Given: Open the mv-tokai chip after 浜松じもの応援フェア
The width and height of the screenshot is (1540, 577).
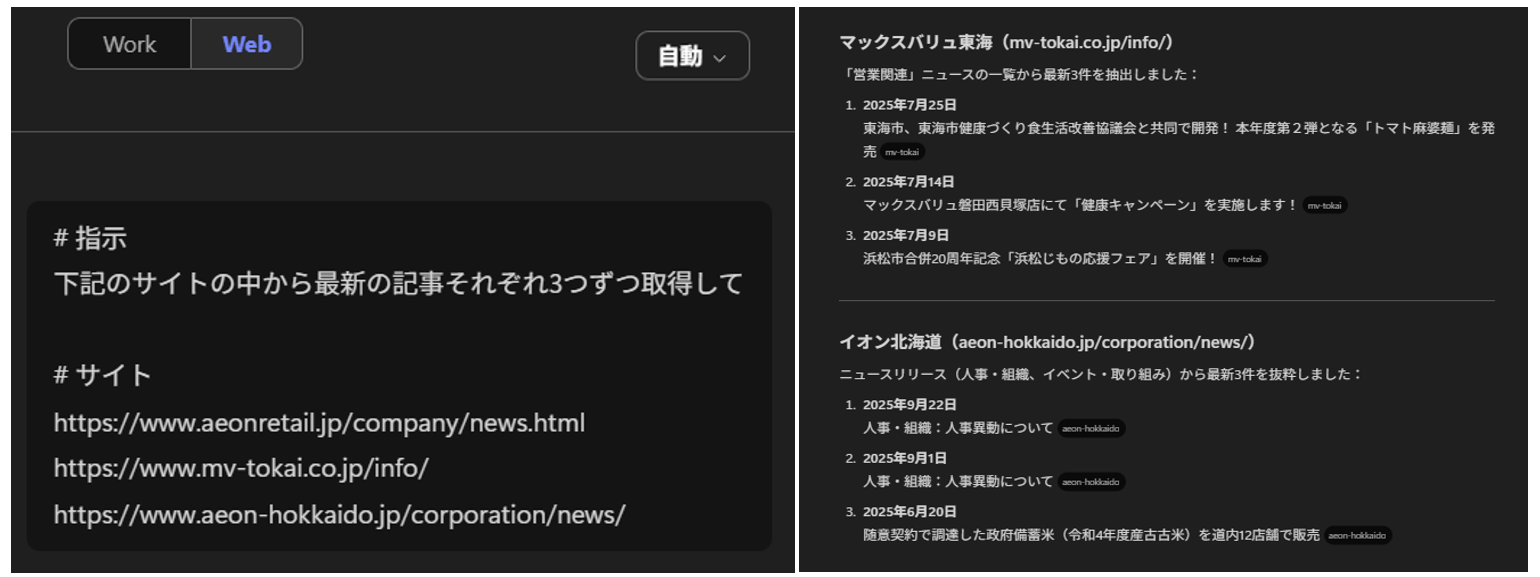Looking at the screenshot, I should pyautogui.click(x=1245, y=259).
